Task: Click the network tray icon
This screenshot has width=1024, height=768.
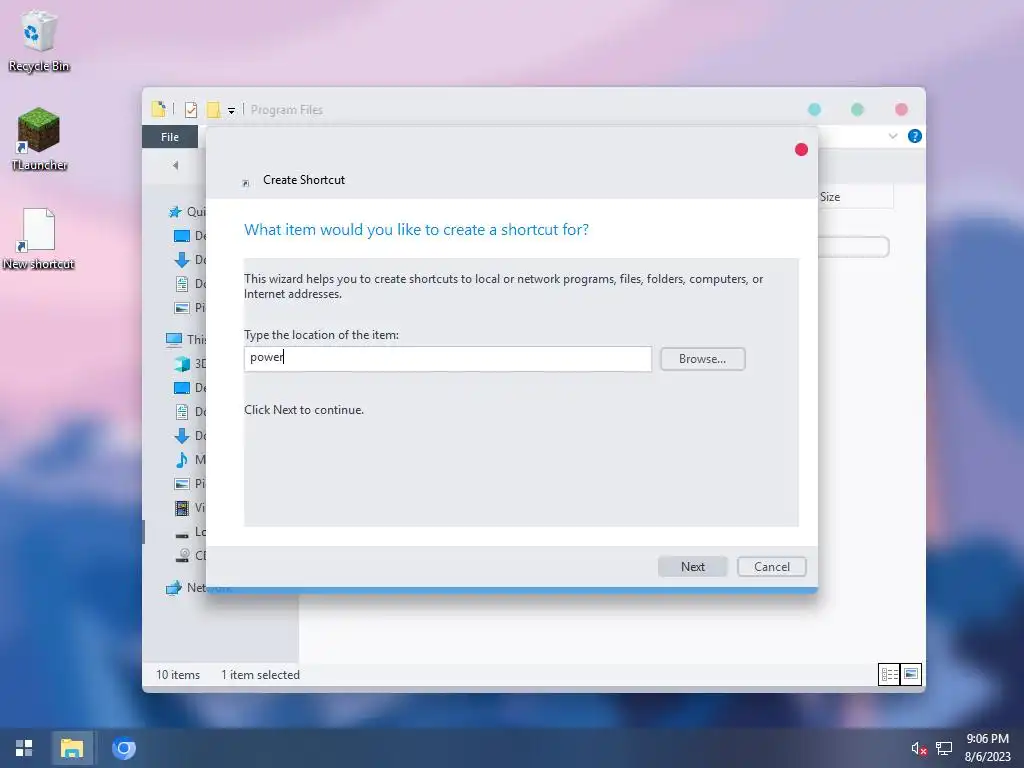Action: (x=944, y=748)
